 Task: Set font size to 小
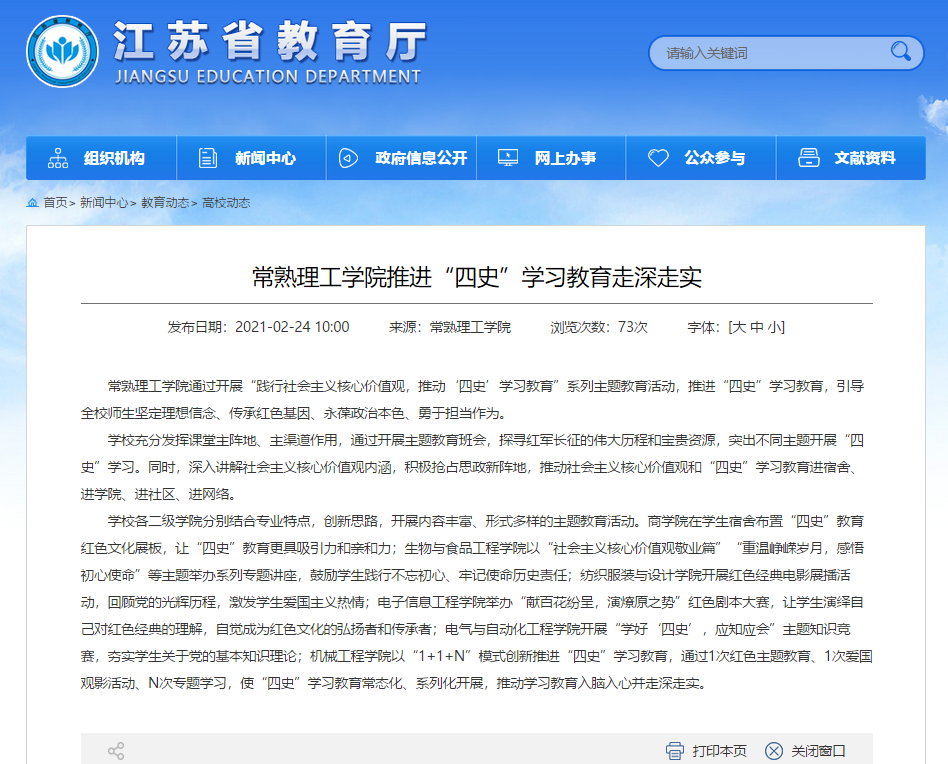click(774, 328)
